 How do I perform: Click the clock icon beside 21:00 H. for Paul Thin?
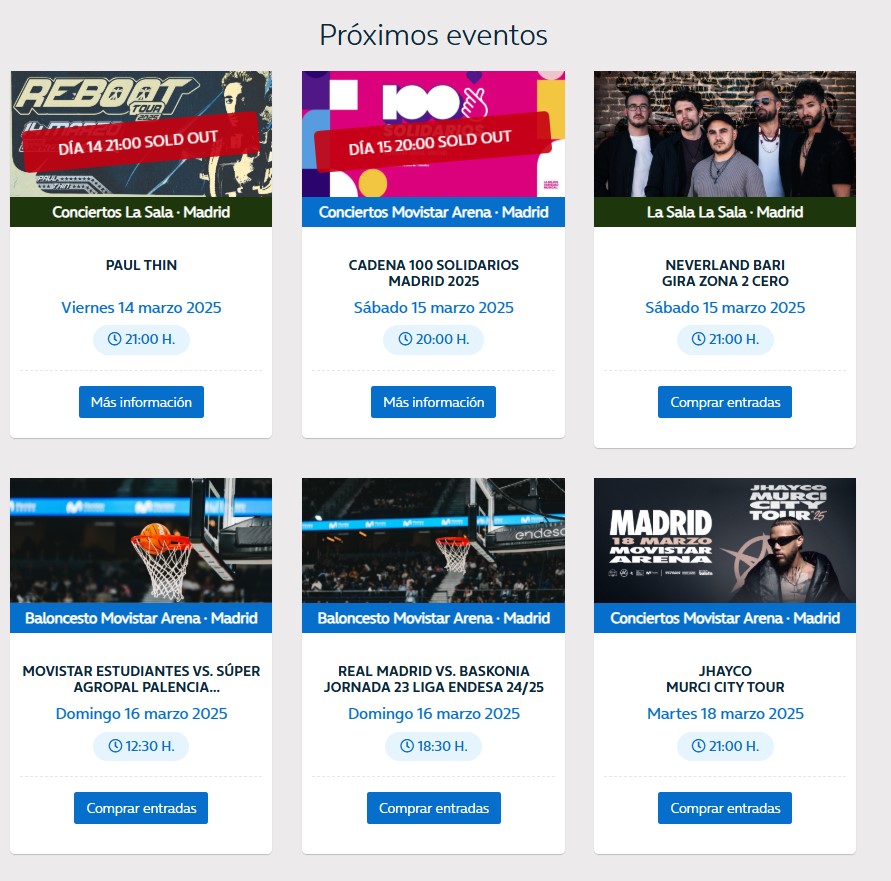pyautogui.click(x=114, y=339)
